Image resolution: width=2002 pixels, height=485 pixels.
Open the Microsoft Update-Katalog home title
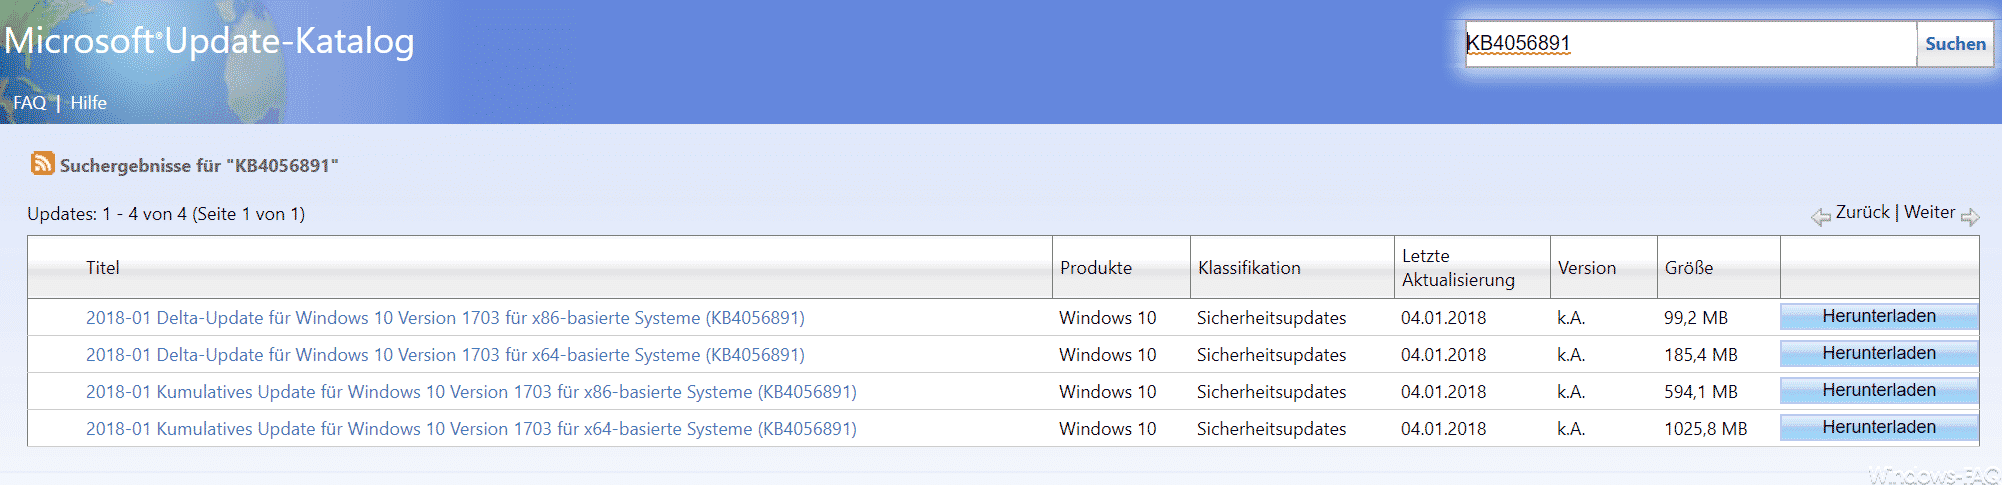pyautogui.click(x=209, y=41)
